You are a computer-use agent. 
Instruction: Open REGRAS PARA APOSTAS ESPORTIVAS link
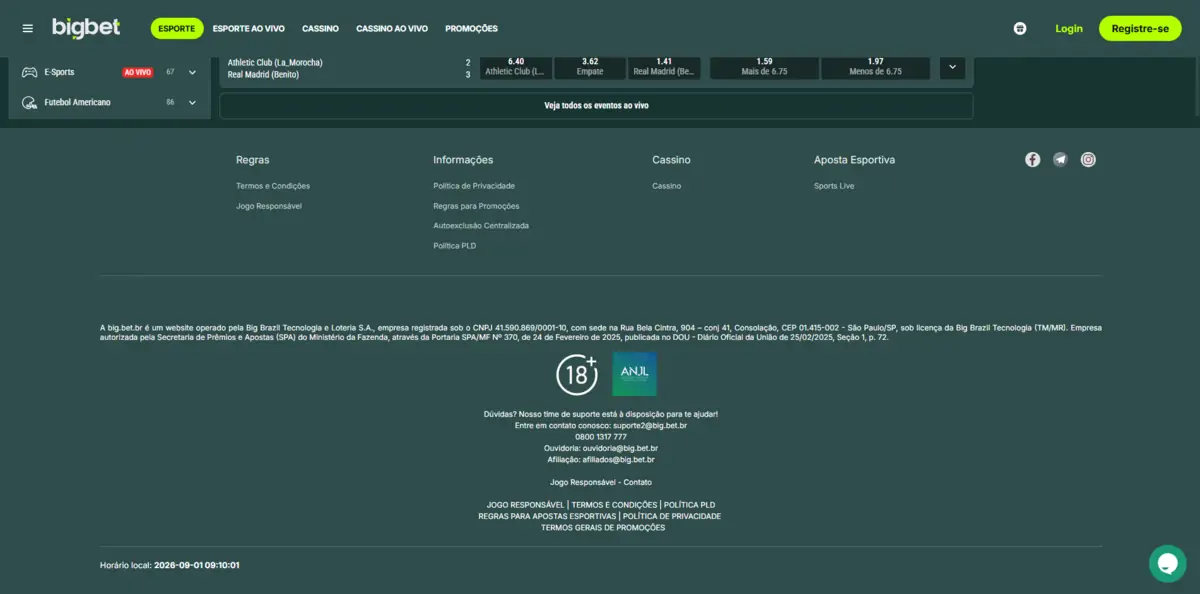point(547,516)
